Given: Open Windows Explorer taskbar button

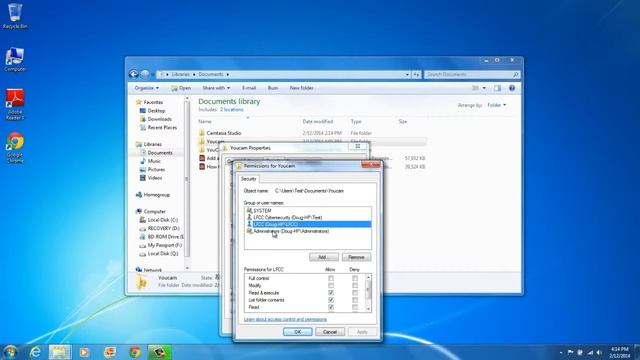Looking at the screenshot, I should click(x=60, y=352).
